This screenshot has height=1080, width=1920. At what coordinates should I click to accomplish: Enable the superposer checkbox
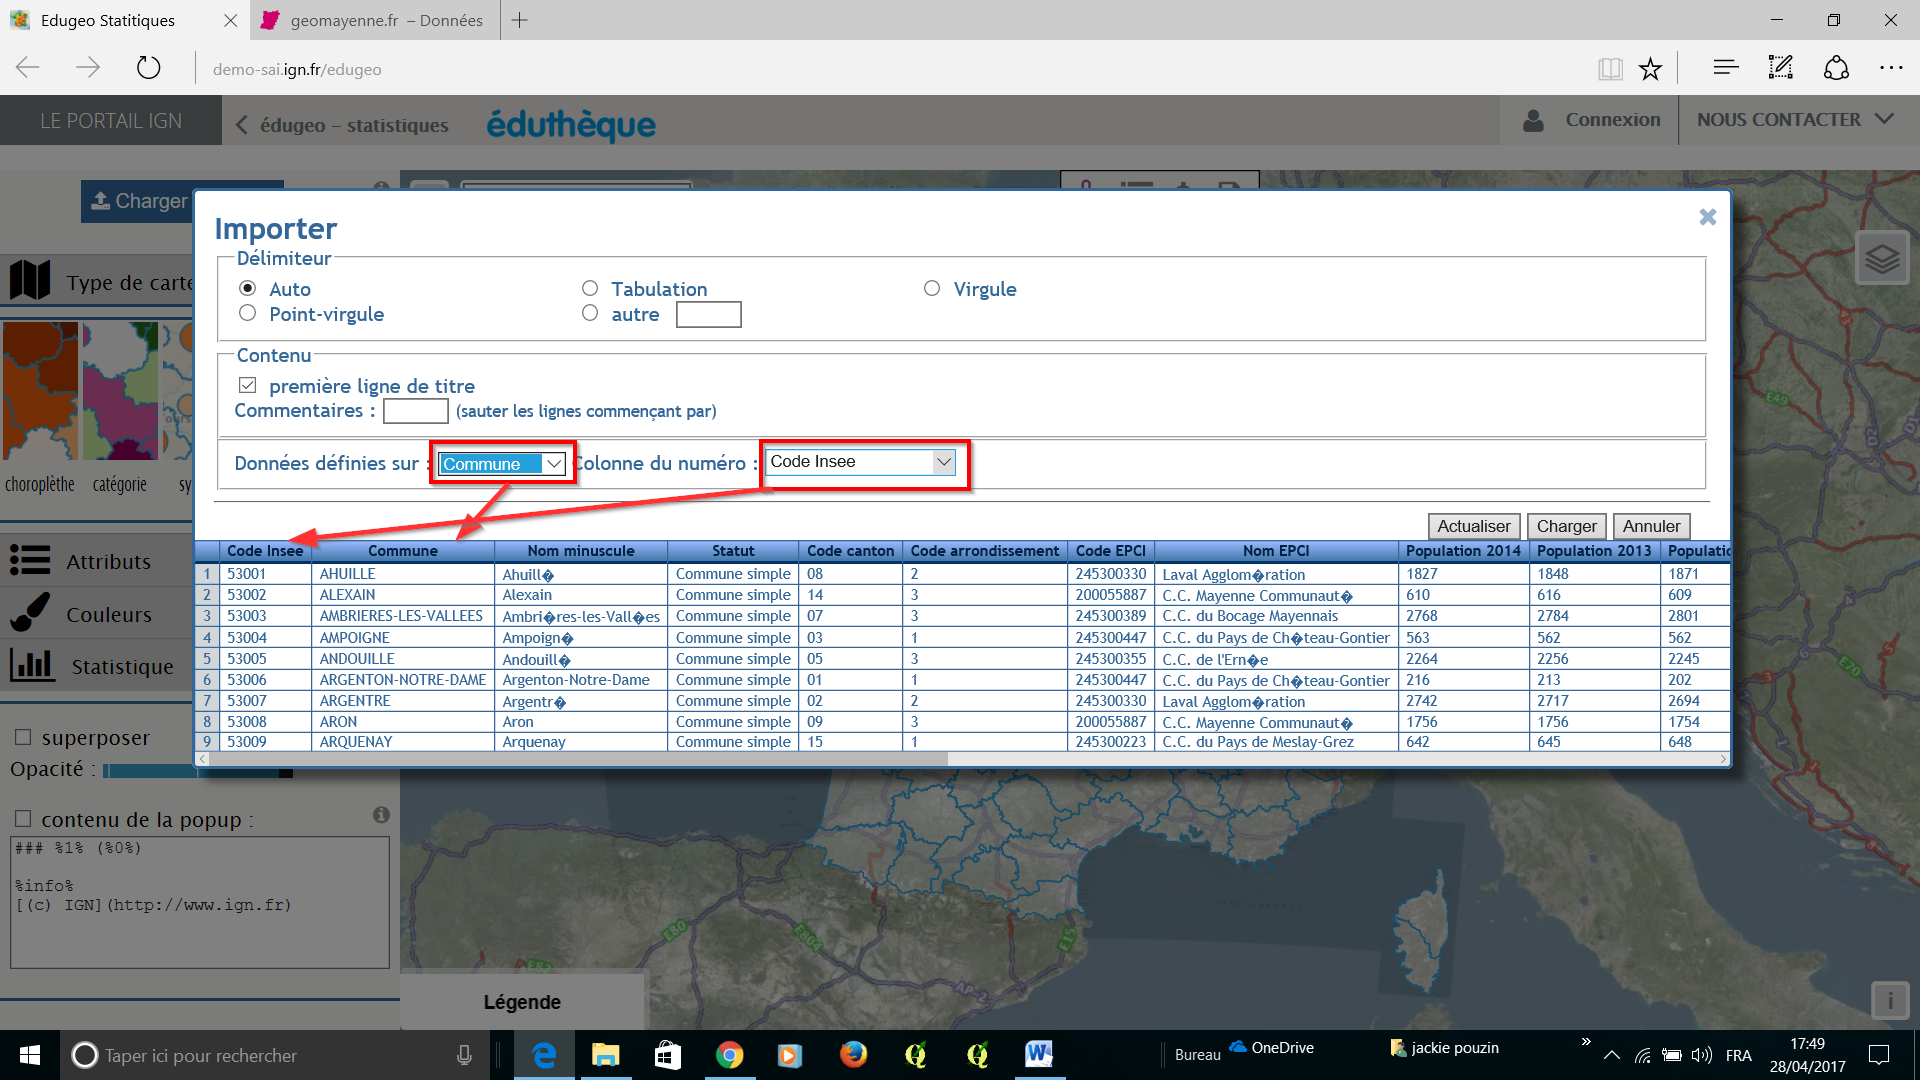pos(23,738)
